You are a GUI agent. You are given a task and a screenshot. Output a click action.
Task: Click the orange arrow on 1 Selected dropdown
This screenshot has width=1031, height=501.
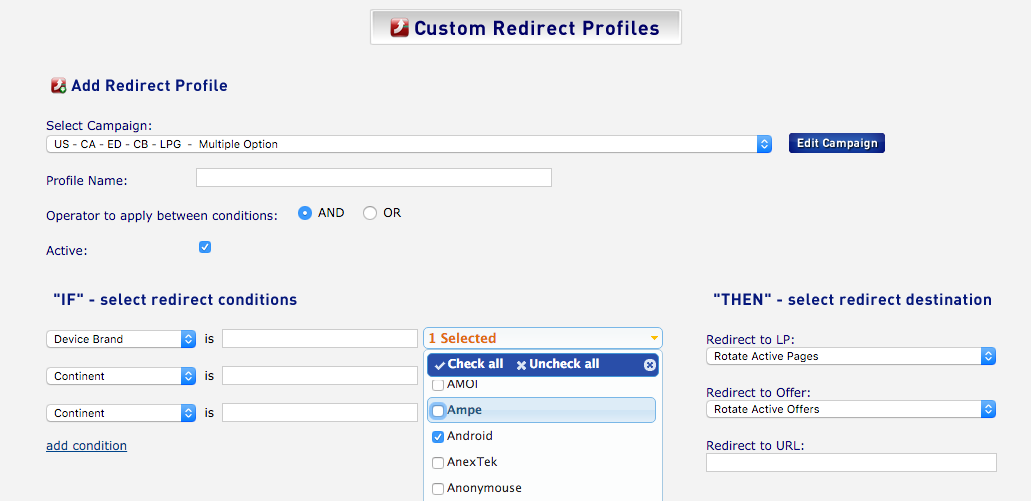click(x=654, y=338)
